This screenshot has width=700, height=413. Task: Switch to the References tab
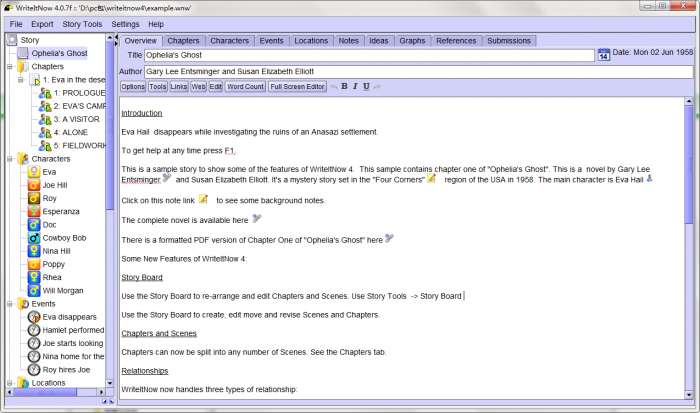click(x=456, y=41)
